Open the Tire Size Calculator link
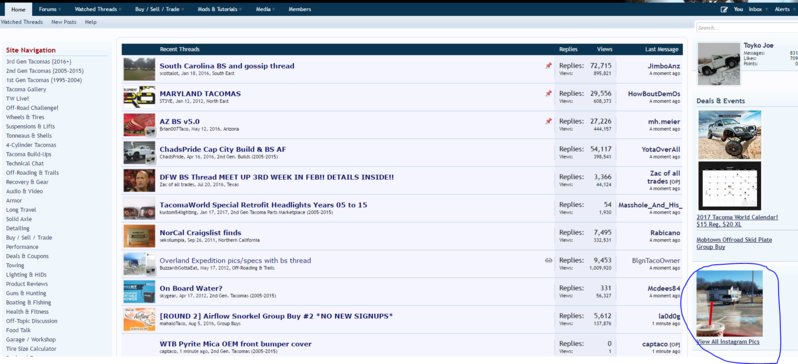 (31, 349)
